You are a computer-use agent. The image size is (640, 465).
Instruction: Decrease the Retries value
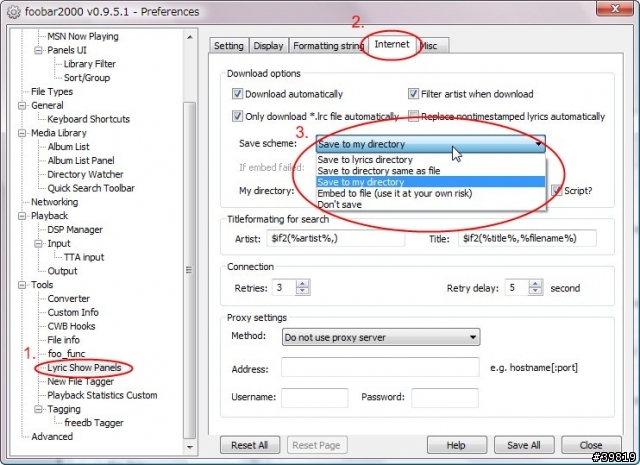pos(302,291)
